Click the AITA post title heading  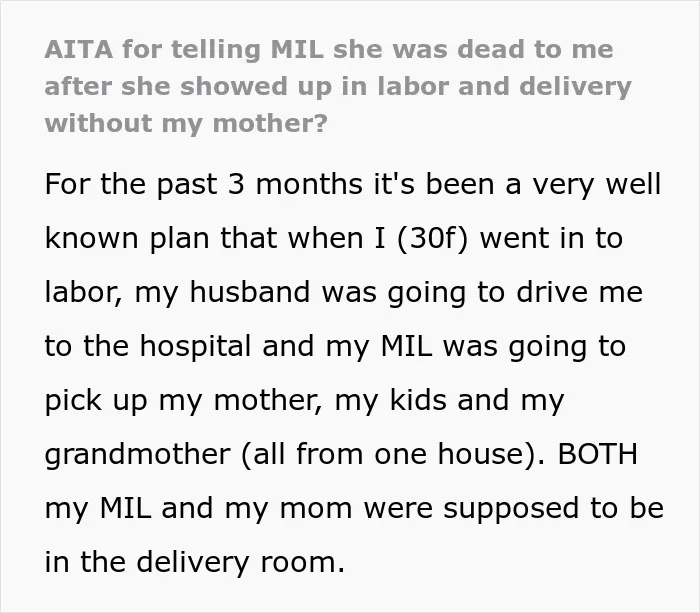click(x=338, y=86)
